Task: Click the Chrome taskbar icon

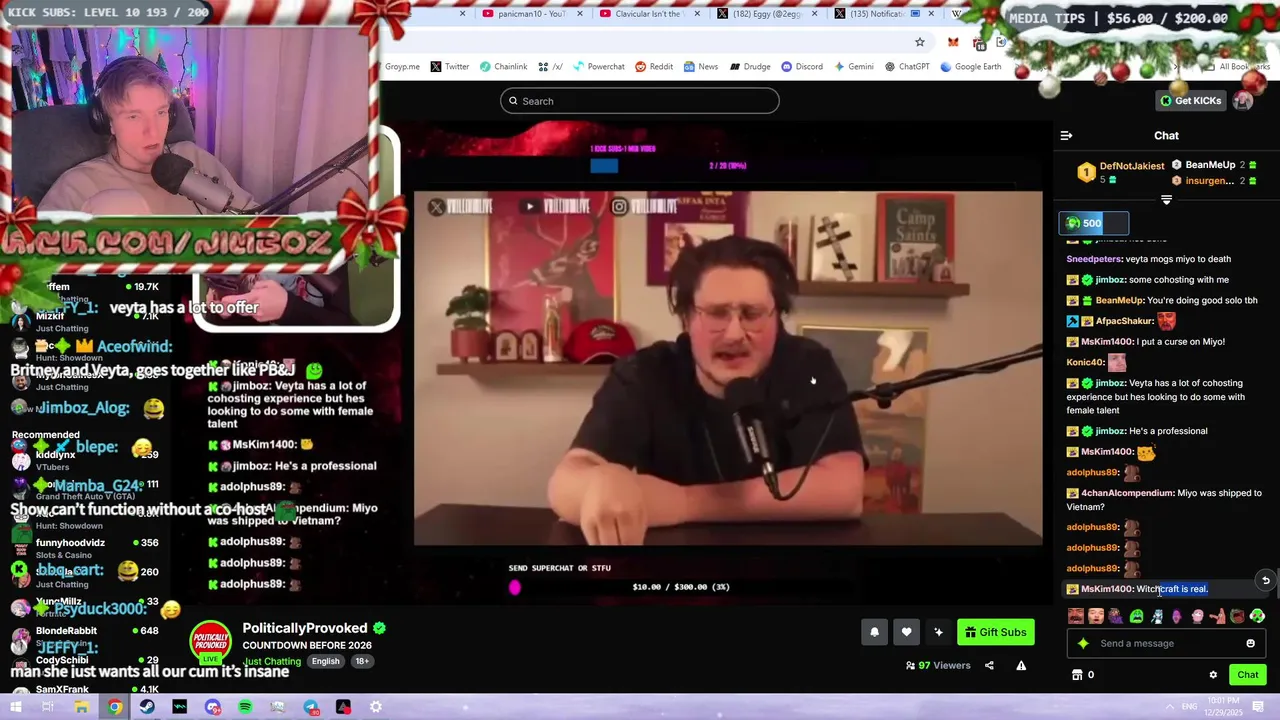Action: (x=114, y=707)
